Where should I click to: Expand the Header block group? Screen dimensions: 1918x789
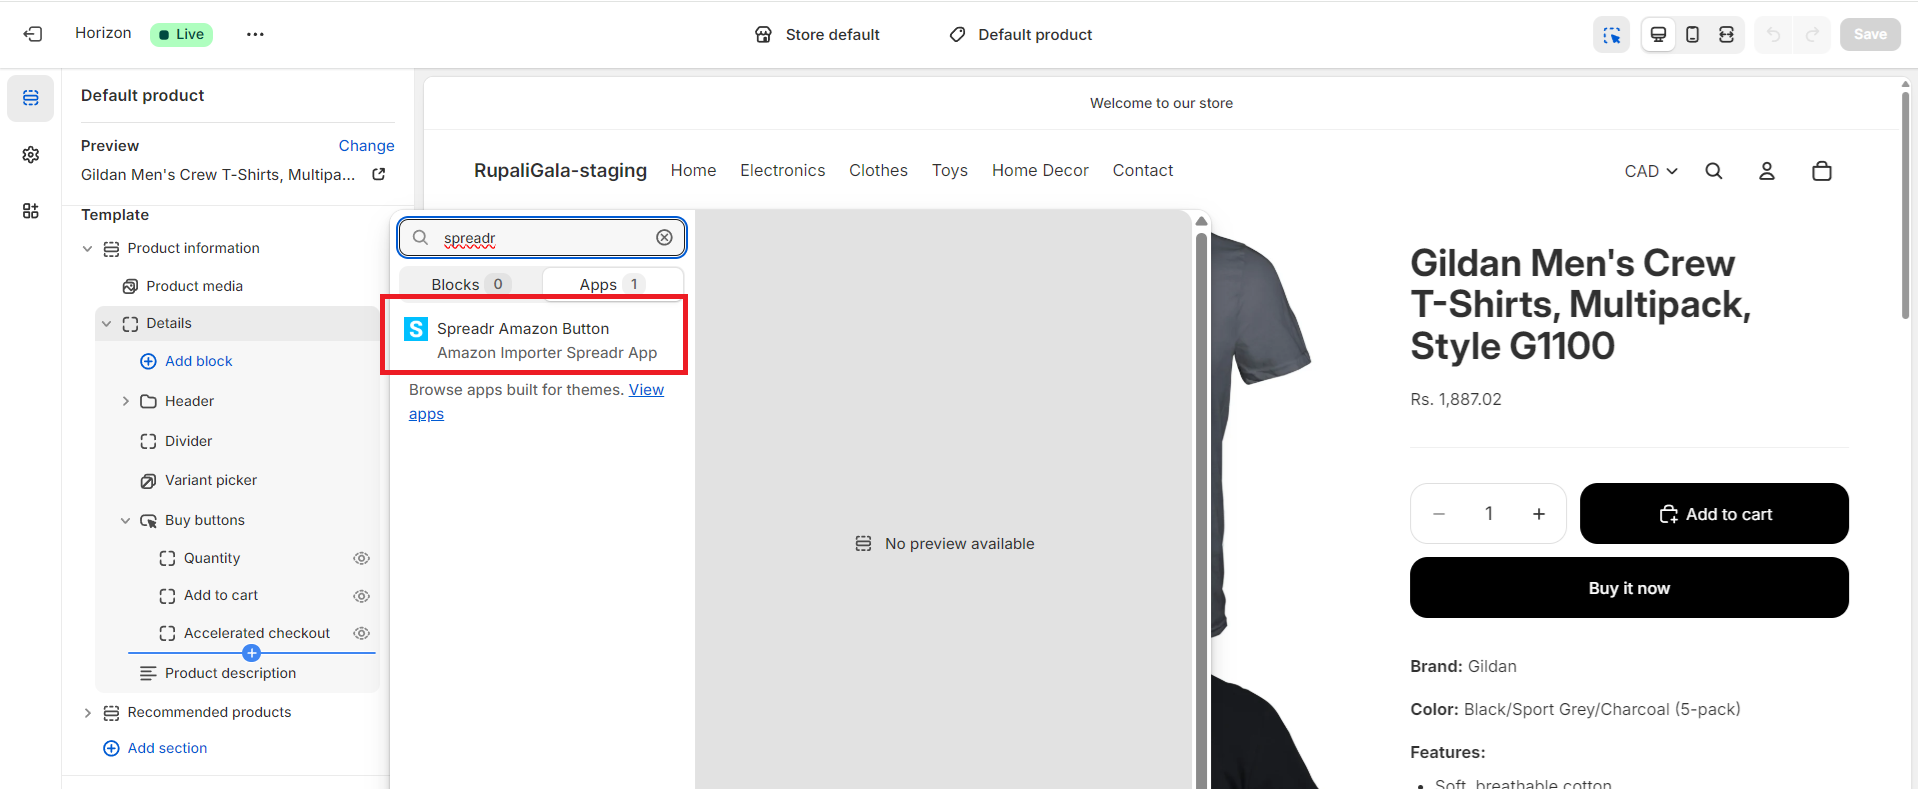(125, 401)
